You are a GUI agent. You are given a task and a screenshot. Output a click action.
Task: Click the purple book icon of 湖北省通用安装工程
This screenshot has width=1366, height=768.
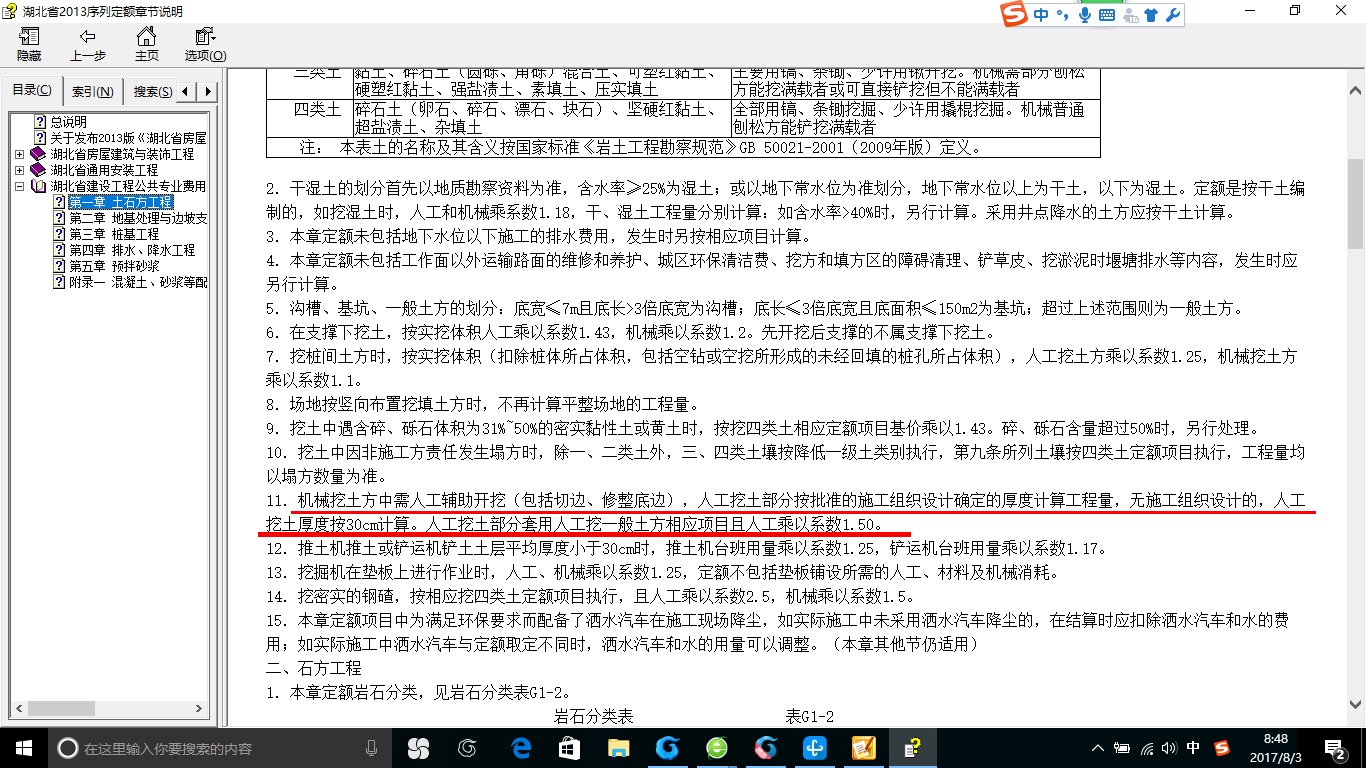pyautogui.click(x=38, y=170)
